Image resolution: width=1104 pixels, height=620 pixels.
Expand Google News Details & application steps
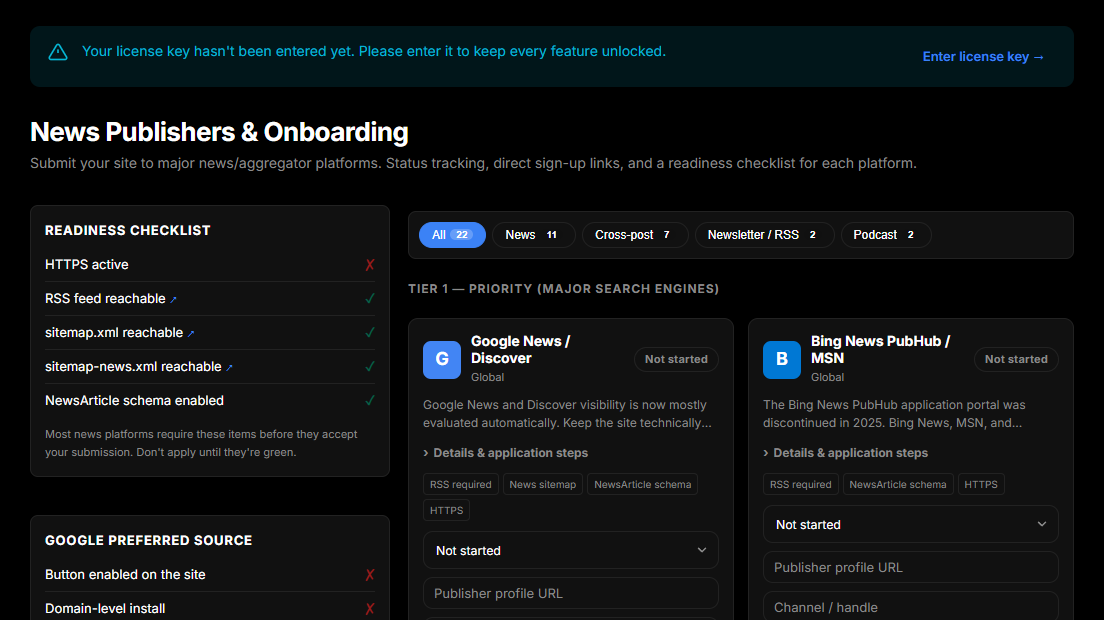click(506, 453)
